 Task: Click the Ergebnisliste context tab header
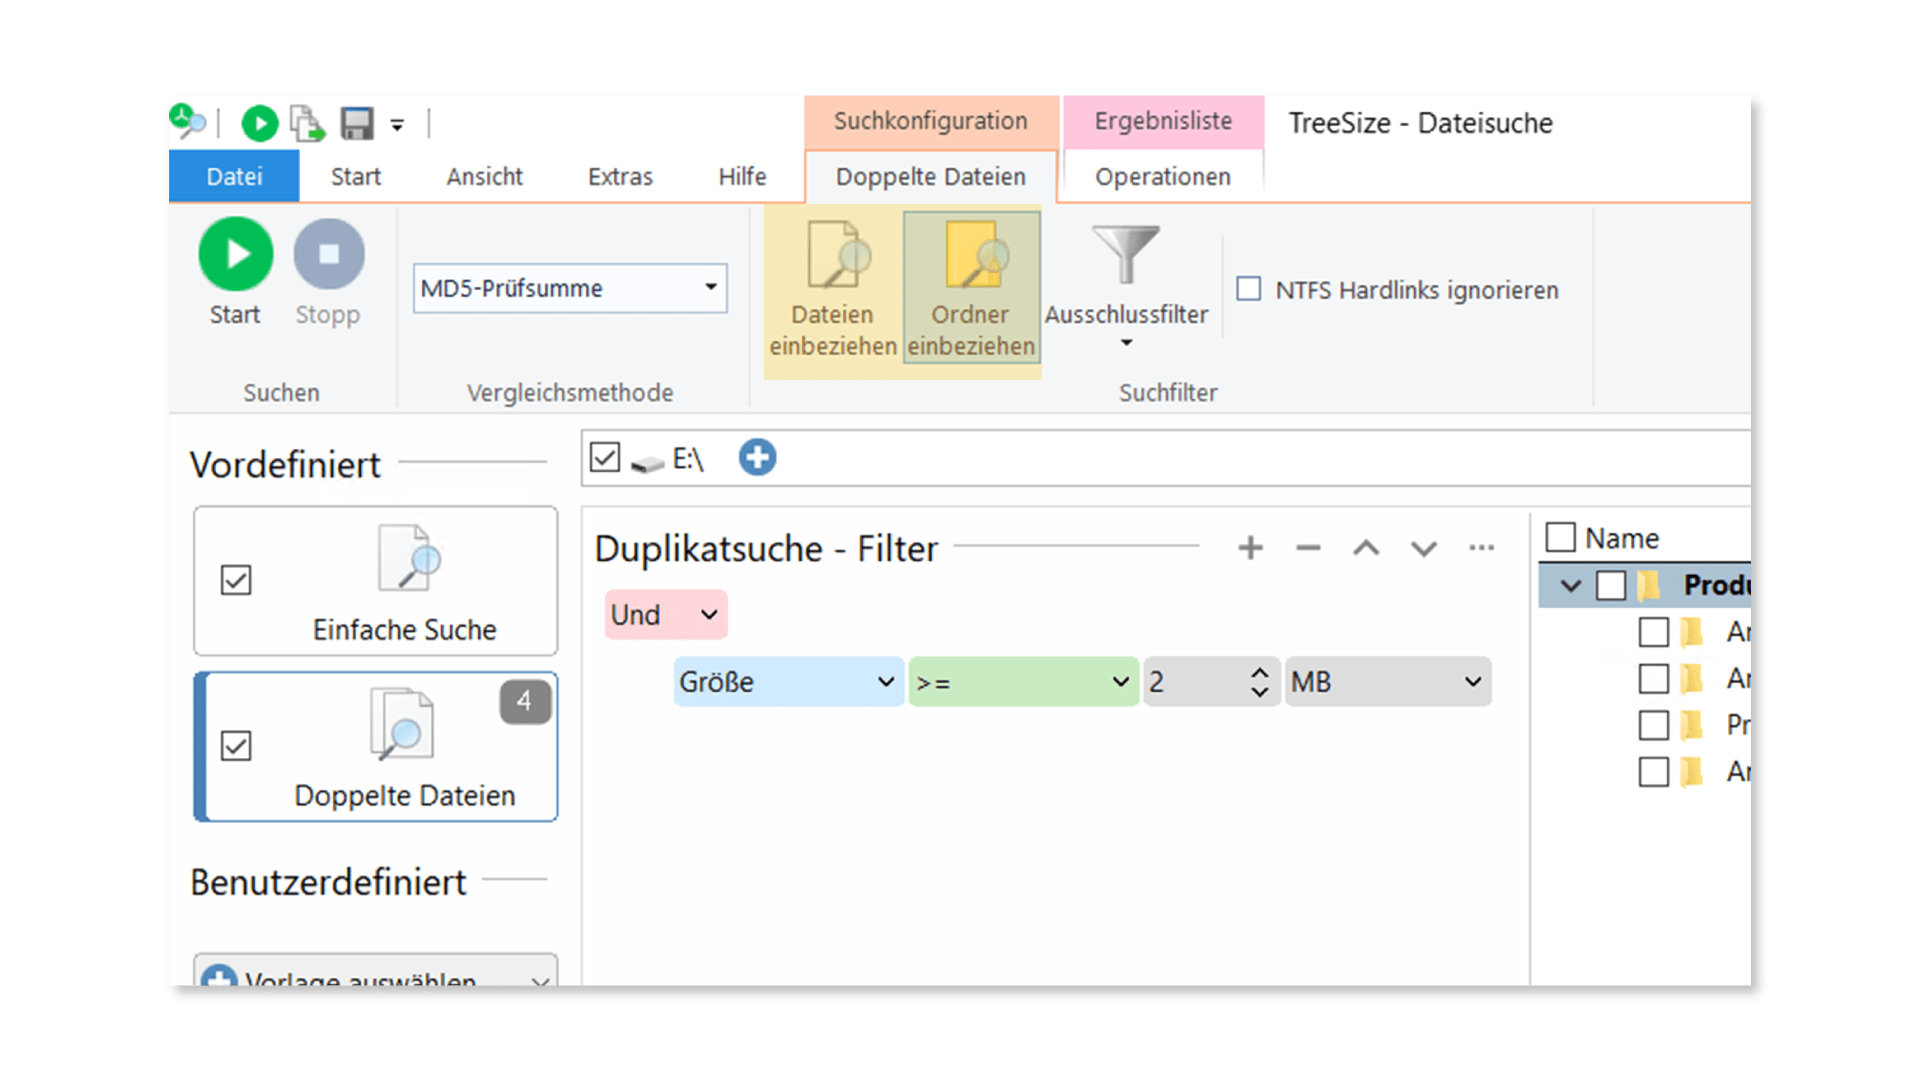1163,121
